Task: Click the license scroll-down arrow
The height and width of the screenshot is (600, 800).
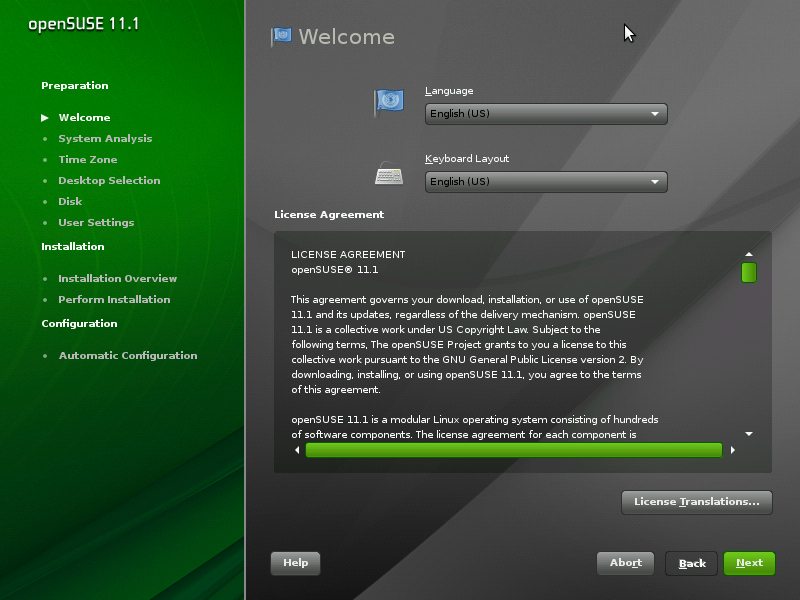Action: (749, 434)
